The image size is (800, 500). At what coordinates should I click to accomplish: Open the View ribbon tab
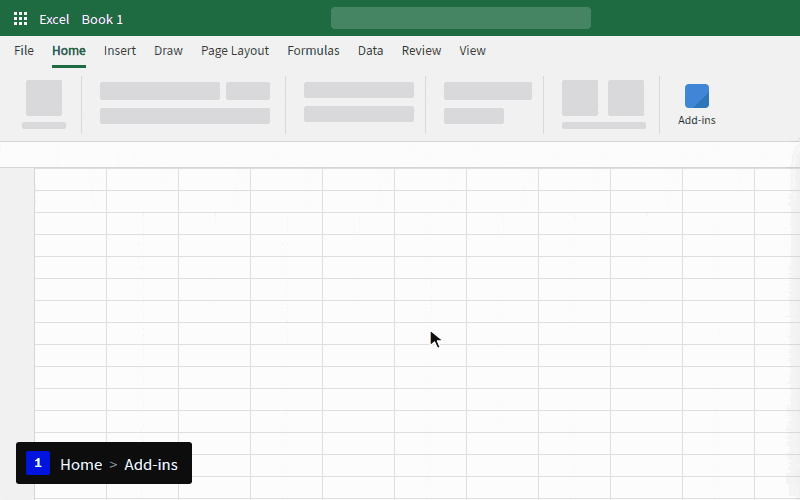pyautogui.click(x=472, y=51)
